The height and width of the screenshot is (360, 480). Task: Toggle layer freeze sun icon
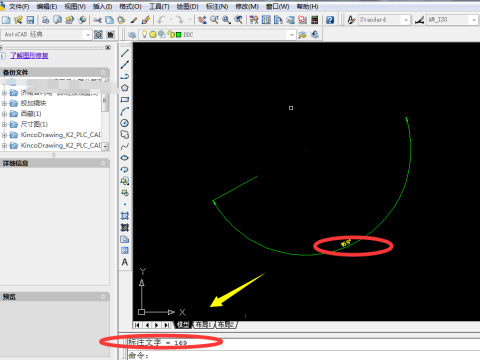pyautogui.click(x=153, y=35)
